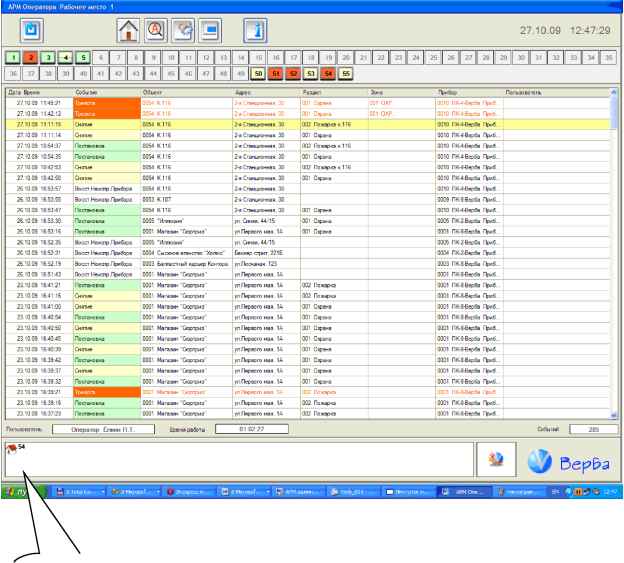
Task: Select yellow object indicator 55
Action: coord(346,74)
